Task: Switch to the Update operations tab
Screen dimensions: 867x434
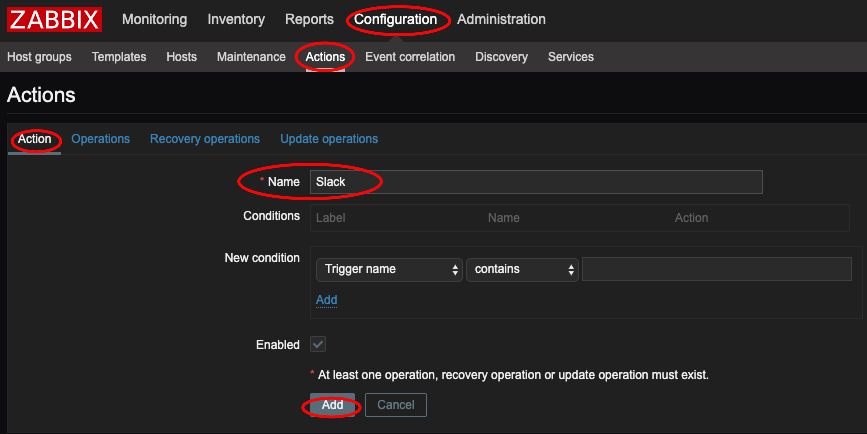Action: pos(329,139)
